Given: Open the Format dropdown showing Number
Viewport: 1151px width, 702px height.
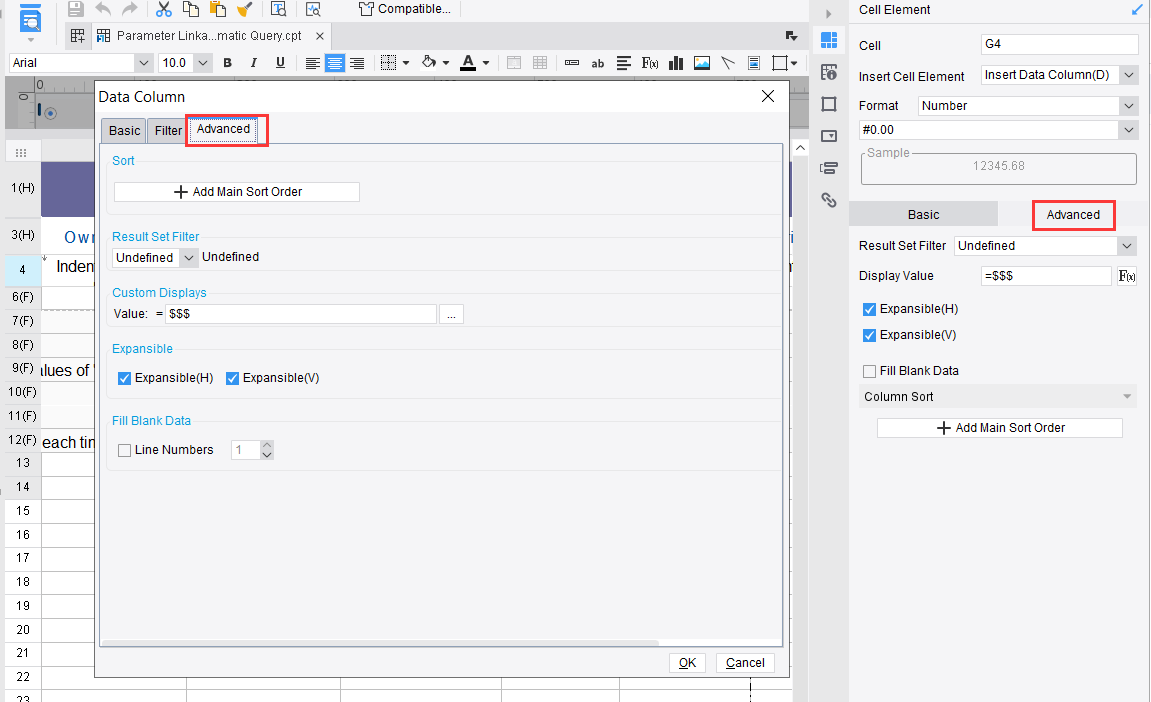Looking at the screenshot, I should [x=1126, y=105].
